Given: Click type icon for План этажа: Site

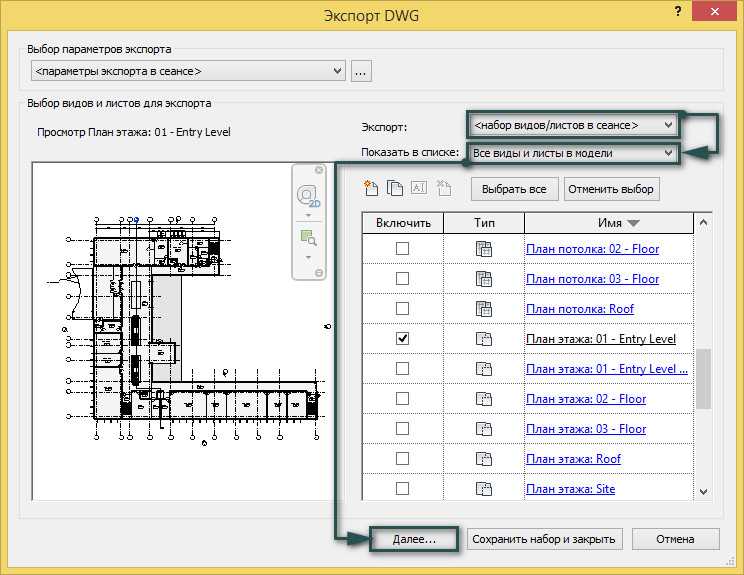Looking at the screenshot, I should pyautogui.click(x=484, y=489).
